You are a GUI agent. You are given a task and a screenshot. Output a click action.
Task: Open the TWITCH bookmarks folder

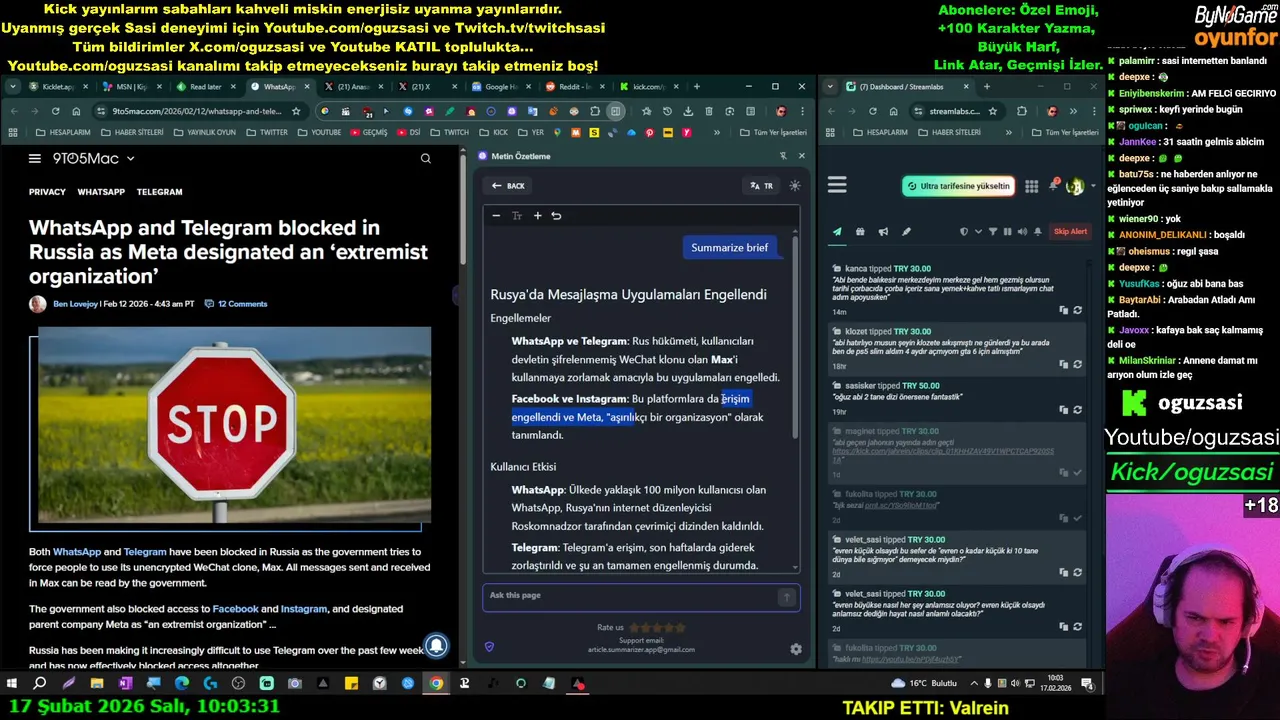(x=449, y=132)
